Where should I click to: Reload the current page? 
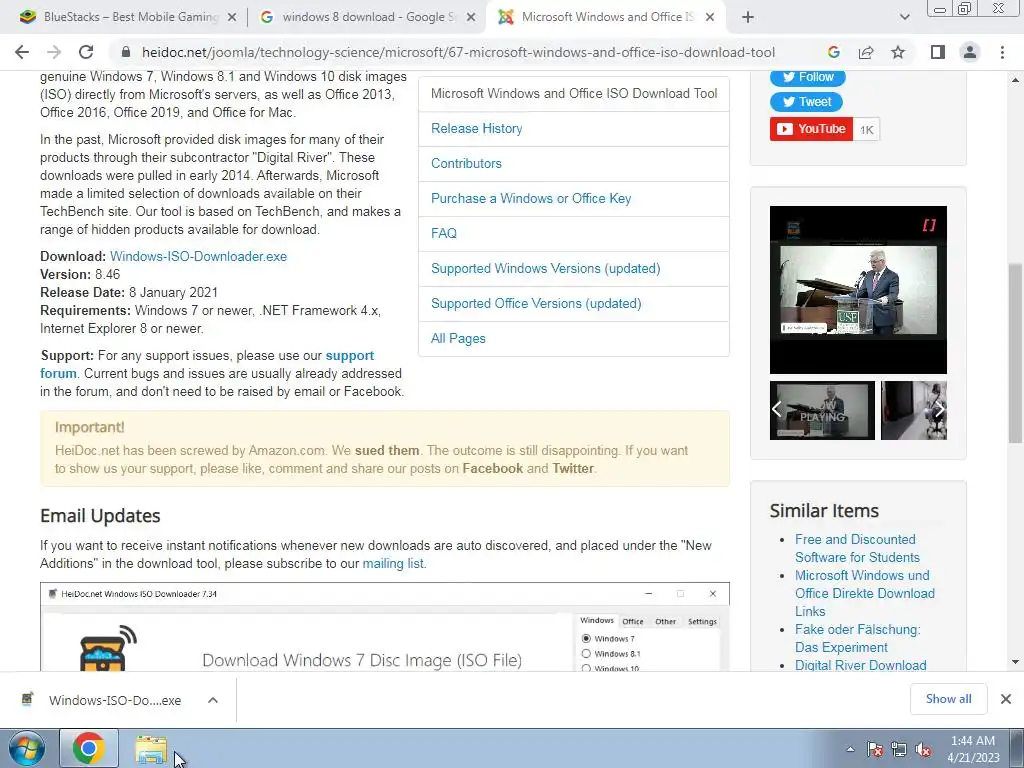coord(86,52)
